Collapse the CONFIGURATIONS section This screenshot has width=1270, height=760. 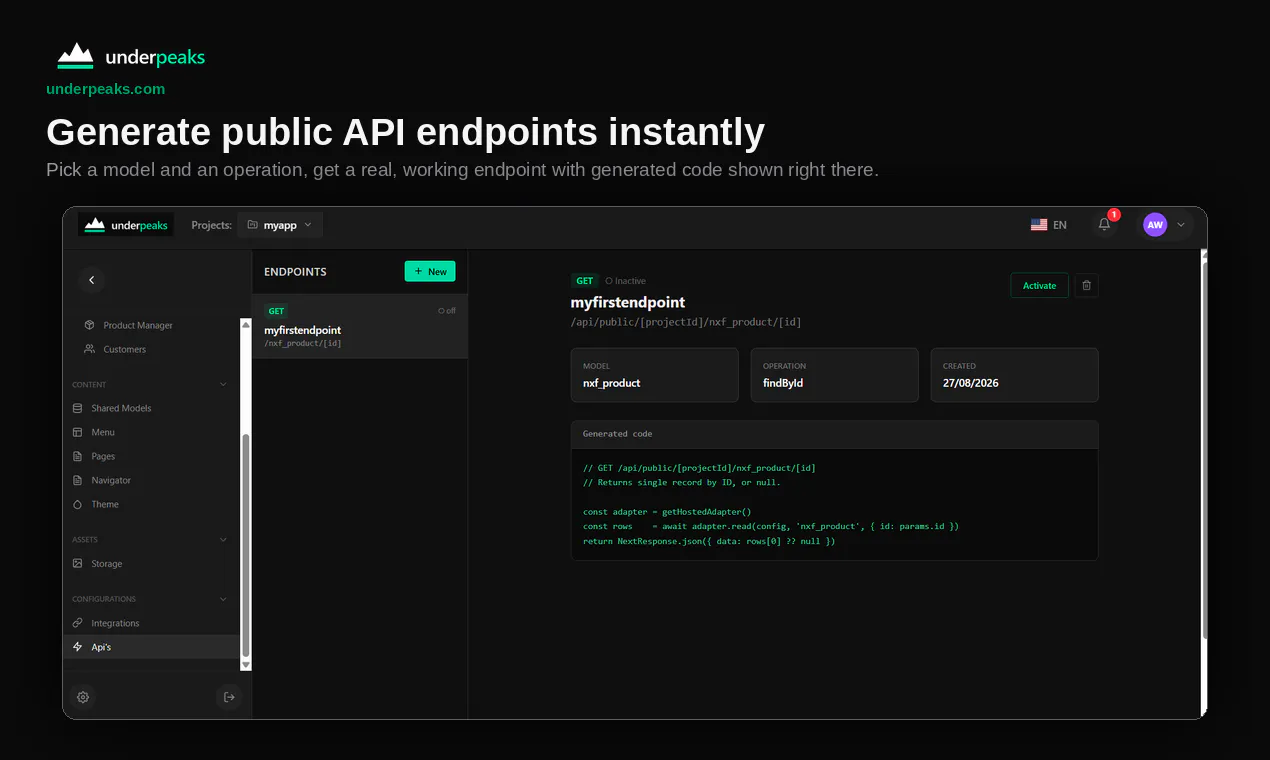point(223,599)
